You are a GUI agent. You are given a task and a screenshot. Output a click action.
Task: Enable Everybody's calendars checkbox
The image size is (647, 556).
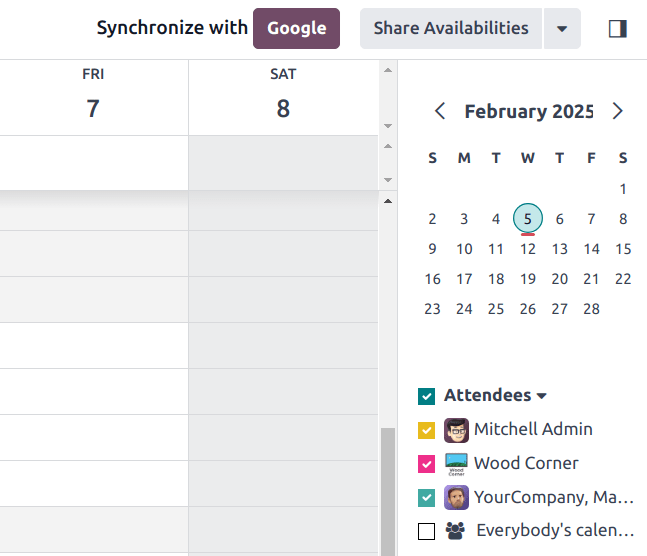(x=427, y=531)
